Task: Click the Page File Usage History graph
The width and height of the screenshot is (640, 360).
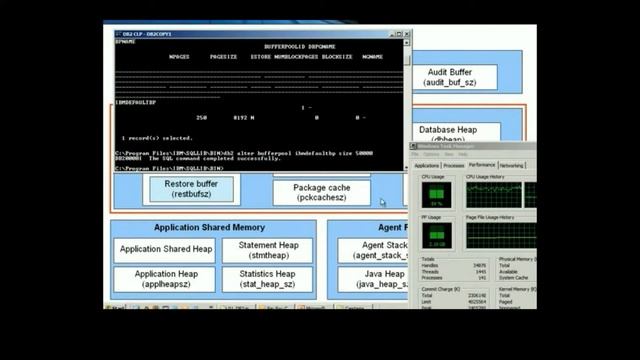Action: coord(501,236)
